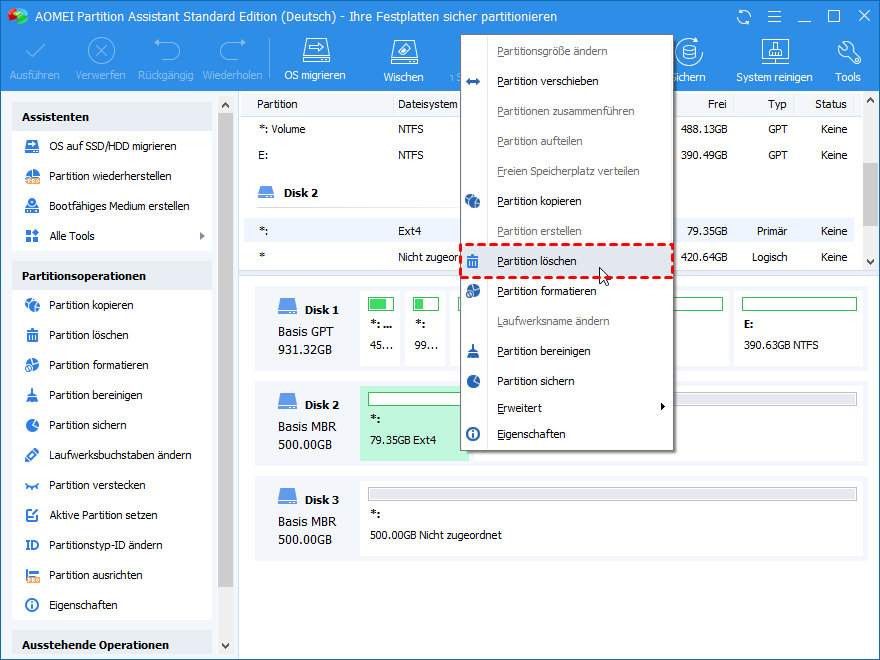Choose Partition sichern in context menu

pos(567,382)
